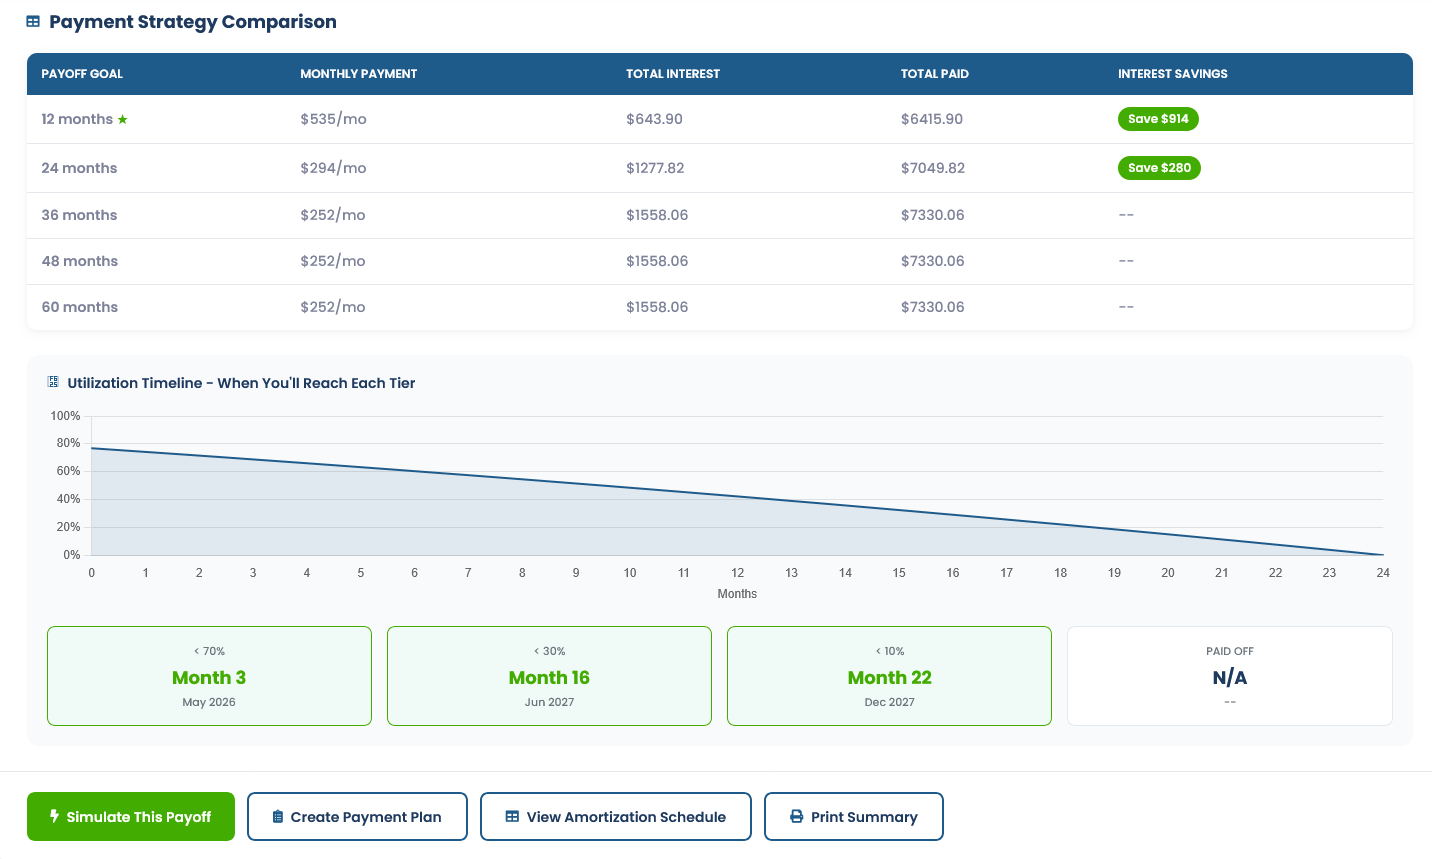This screenshot has height=859, width=1432.
Task: Click the table icon beside Payment Strategy Comparison heading
Action: 35,21
